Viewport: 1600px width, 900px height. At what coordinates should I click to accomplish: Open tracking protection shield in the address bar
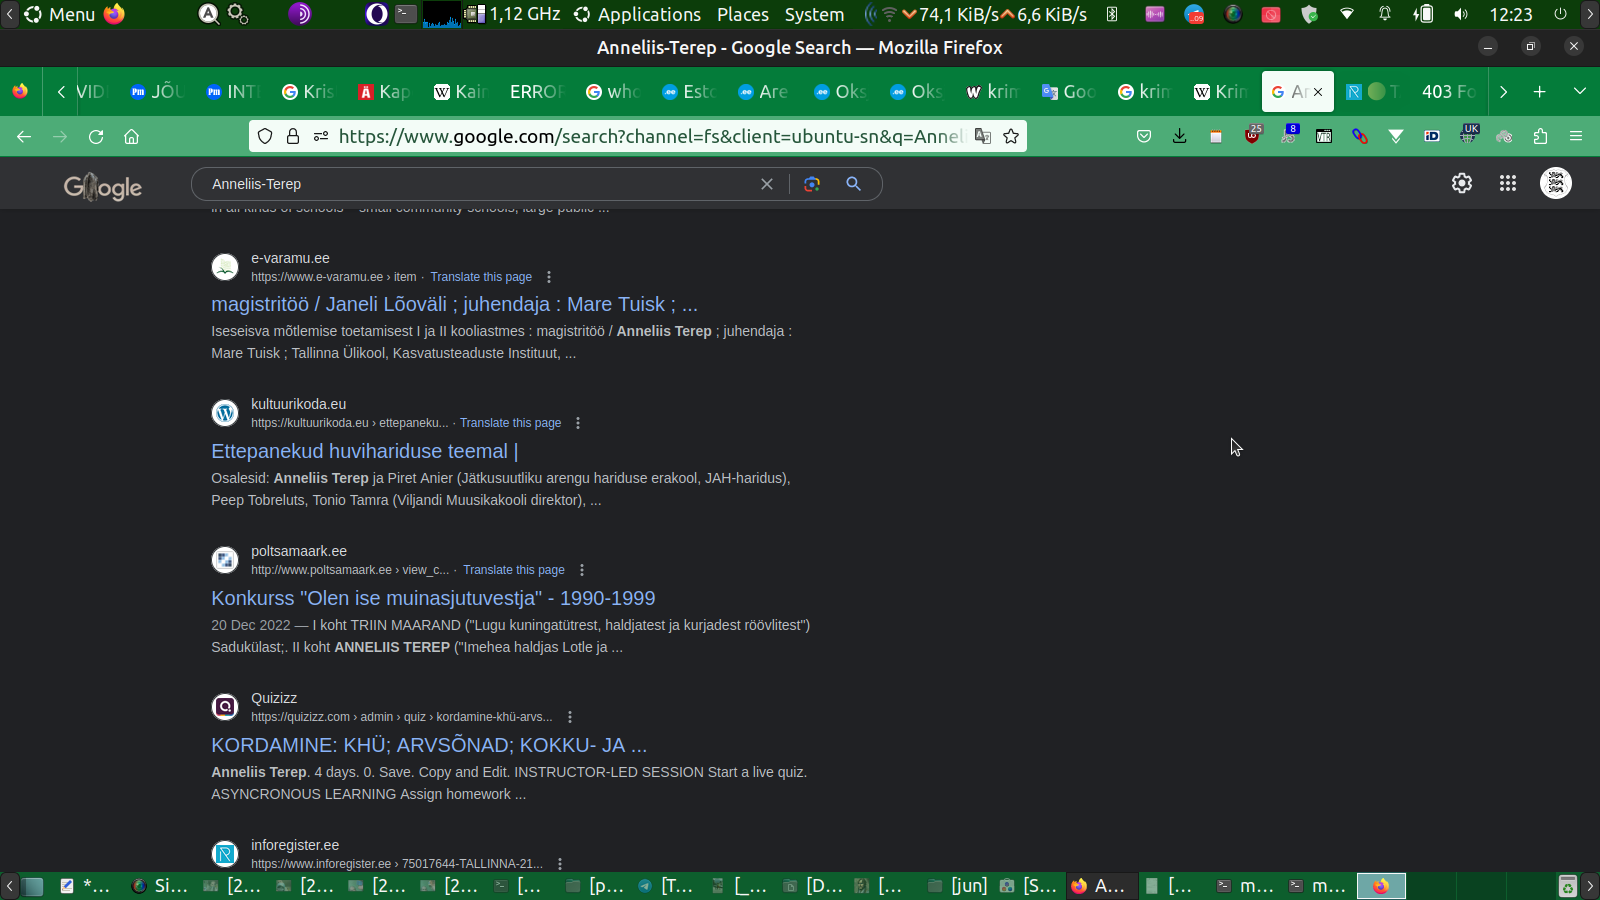265,136
